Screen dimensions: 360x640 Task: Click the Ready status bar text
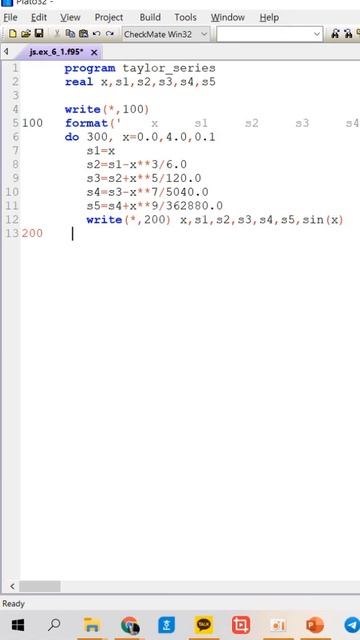click(13, 604)
